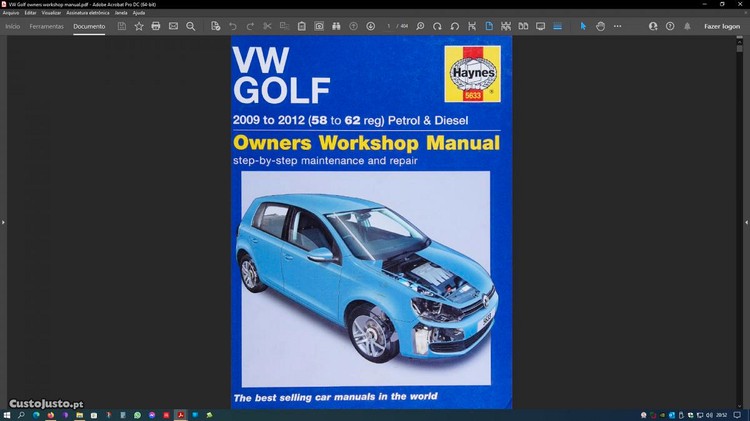Click the print icon in the toolbar

[156, 26]
